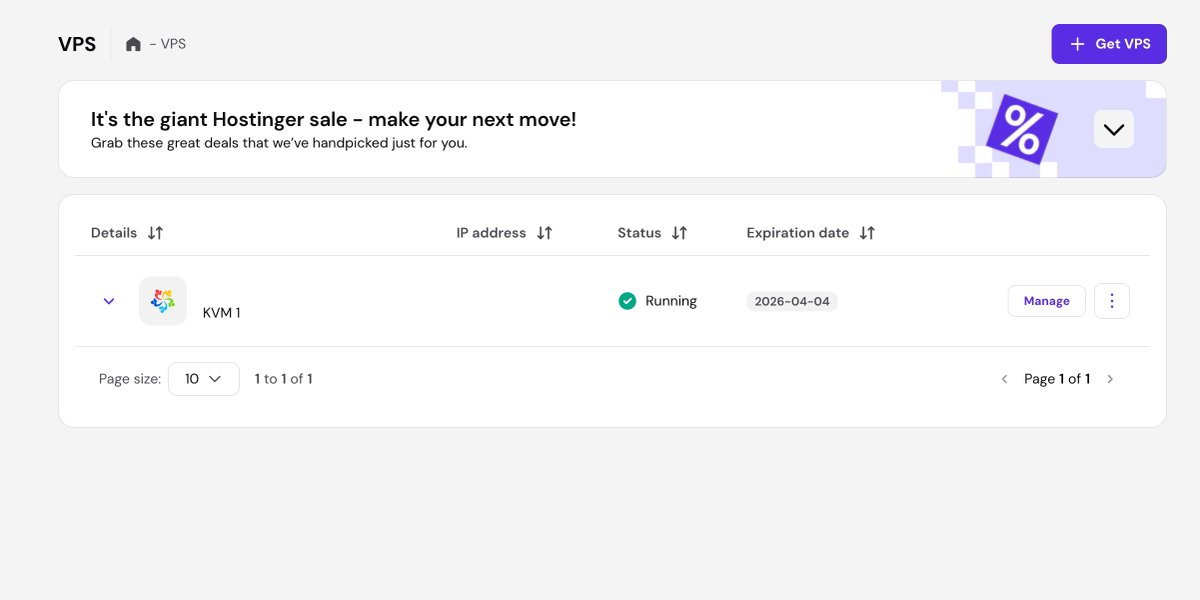
Task: Expand the KVM 1 row details
Action: coord(109,301)
